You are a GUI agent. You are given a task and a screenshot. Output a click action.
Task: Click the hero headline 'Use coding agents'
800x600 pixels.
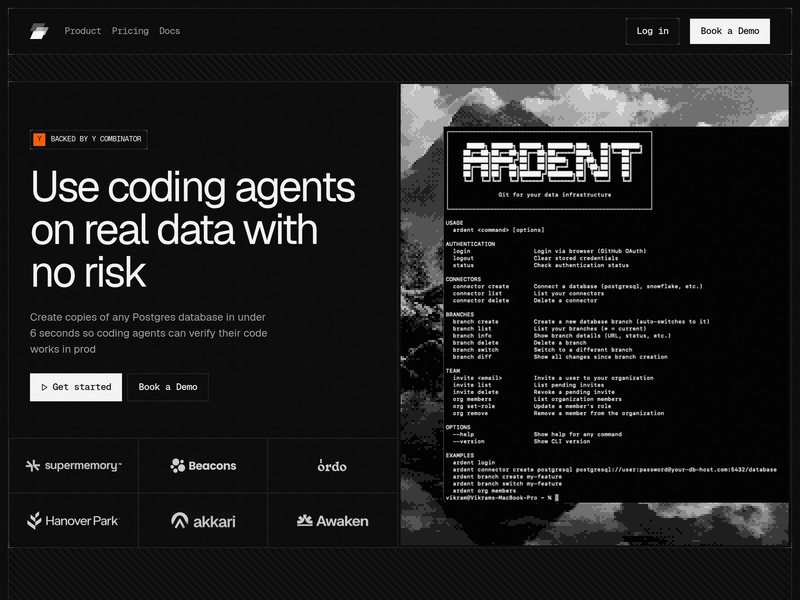193,187
